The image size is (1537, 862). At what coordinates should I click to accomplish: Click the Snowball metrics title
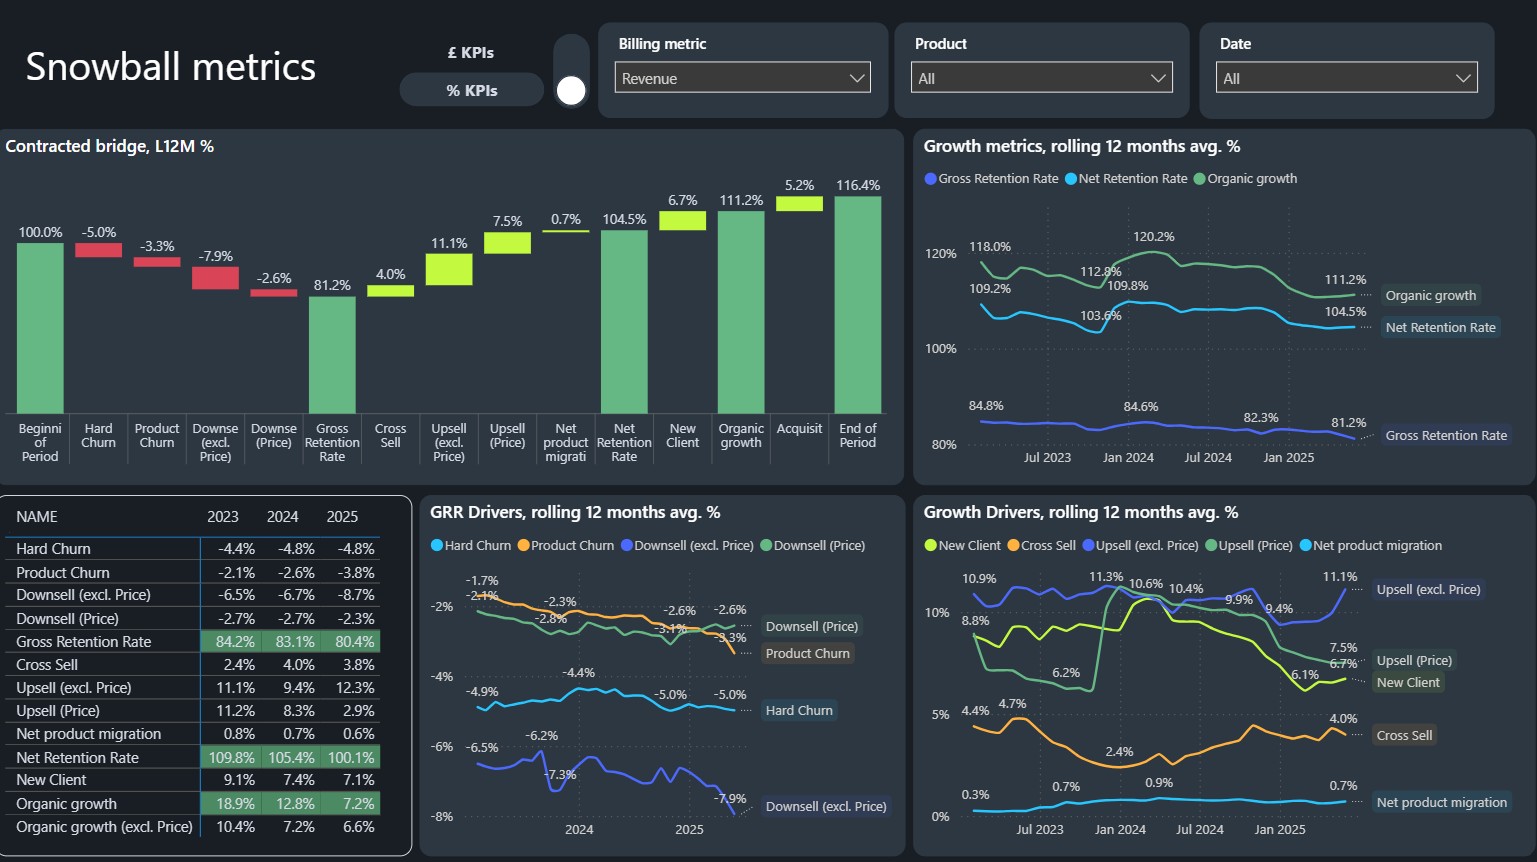click(171, 67)
